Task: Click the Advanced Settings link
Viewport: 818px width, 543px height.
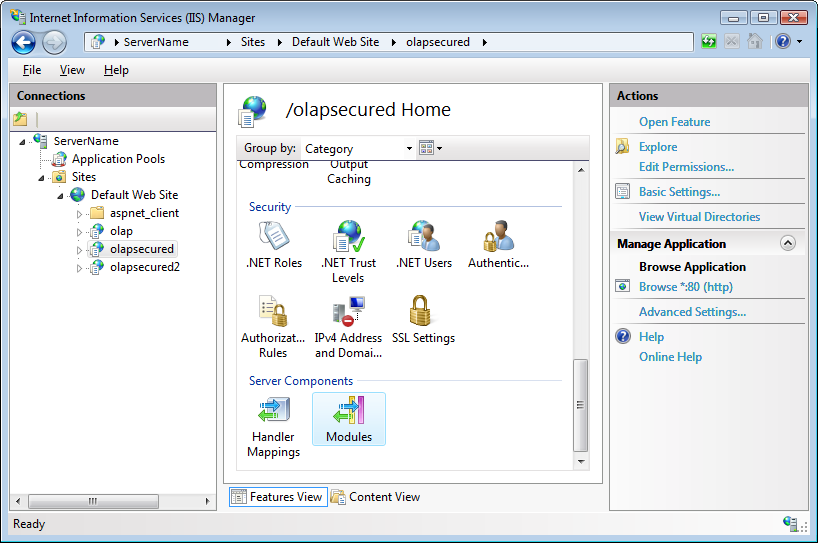Action: click(x=692, y=312)
